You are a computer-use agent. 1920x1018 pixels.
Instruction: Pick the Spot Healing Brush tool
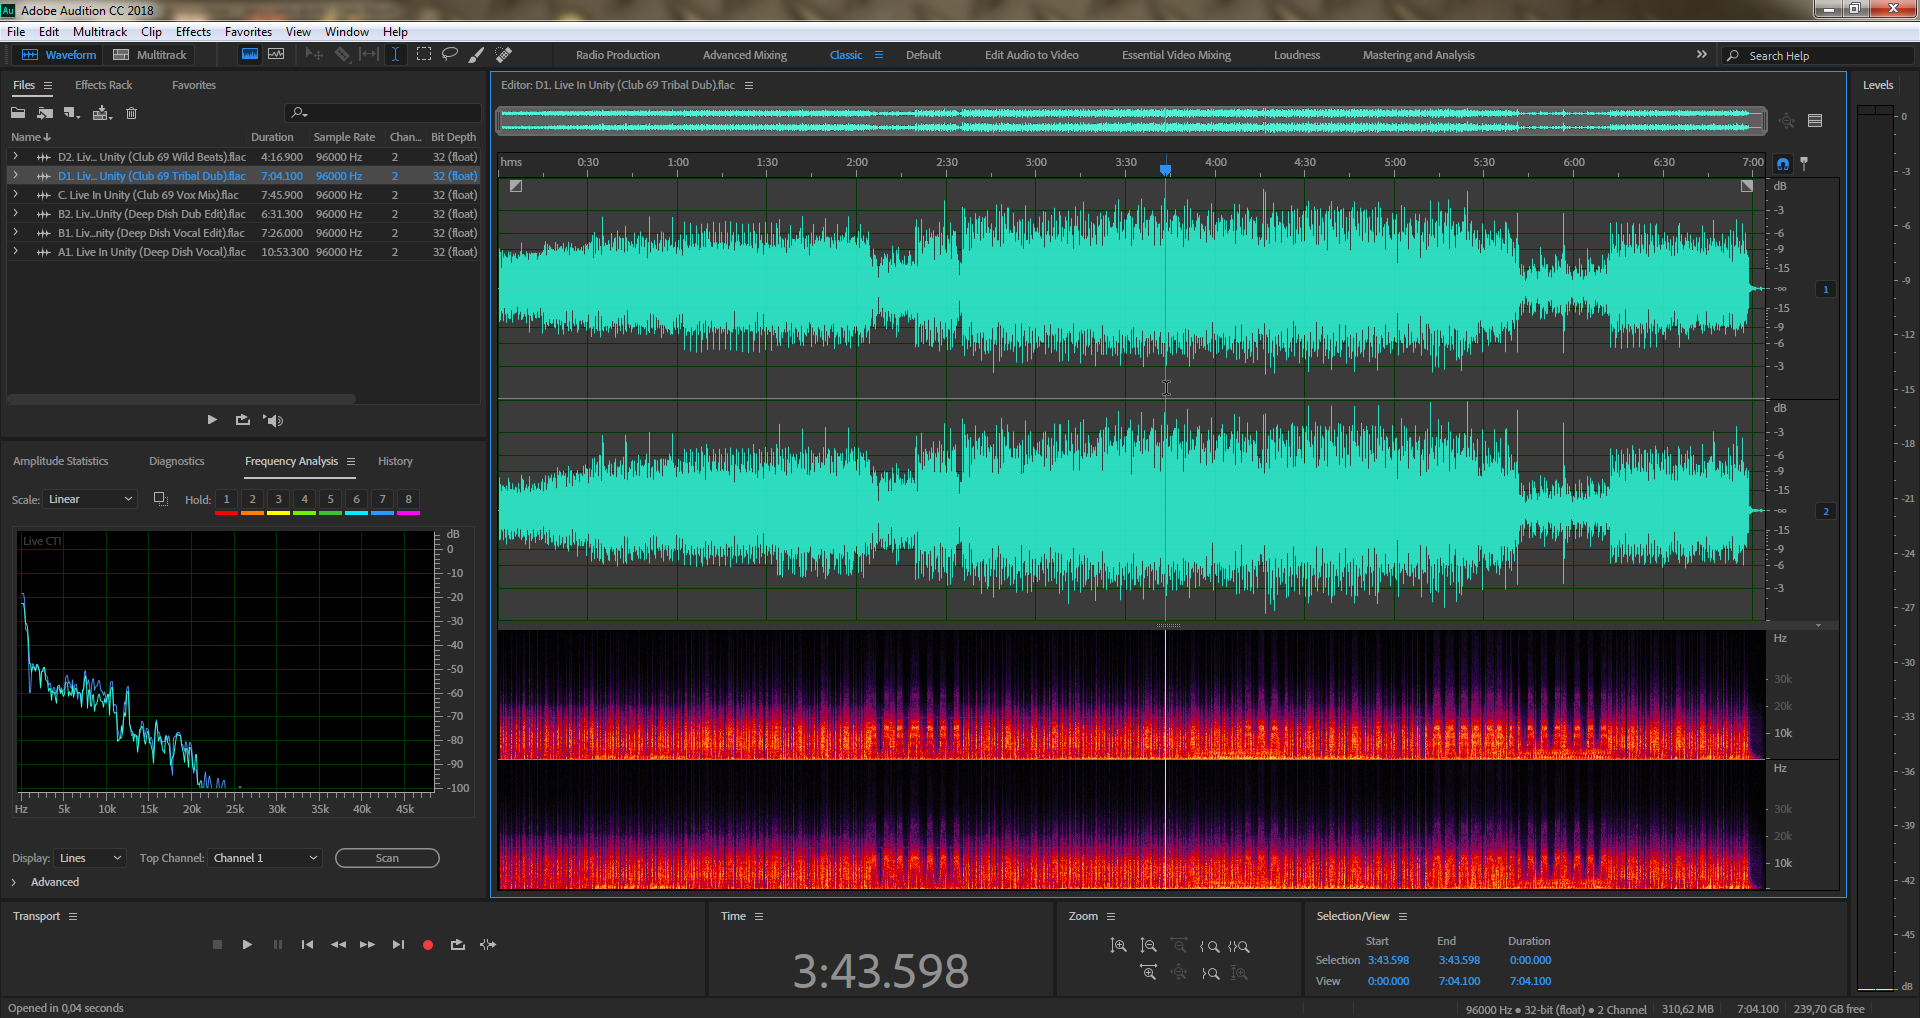coord(504,55)
